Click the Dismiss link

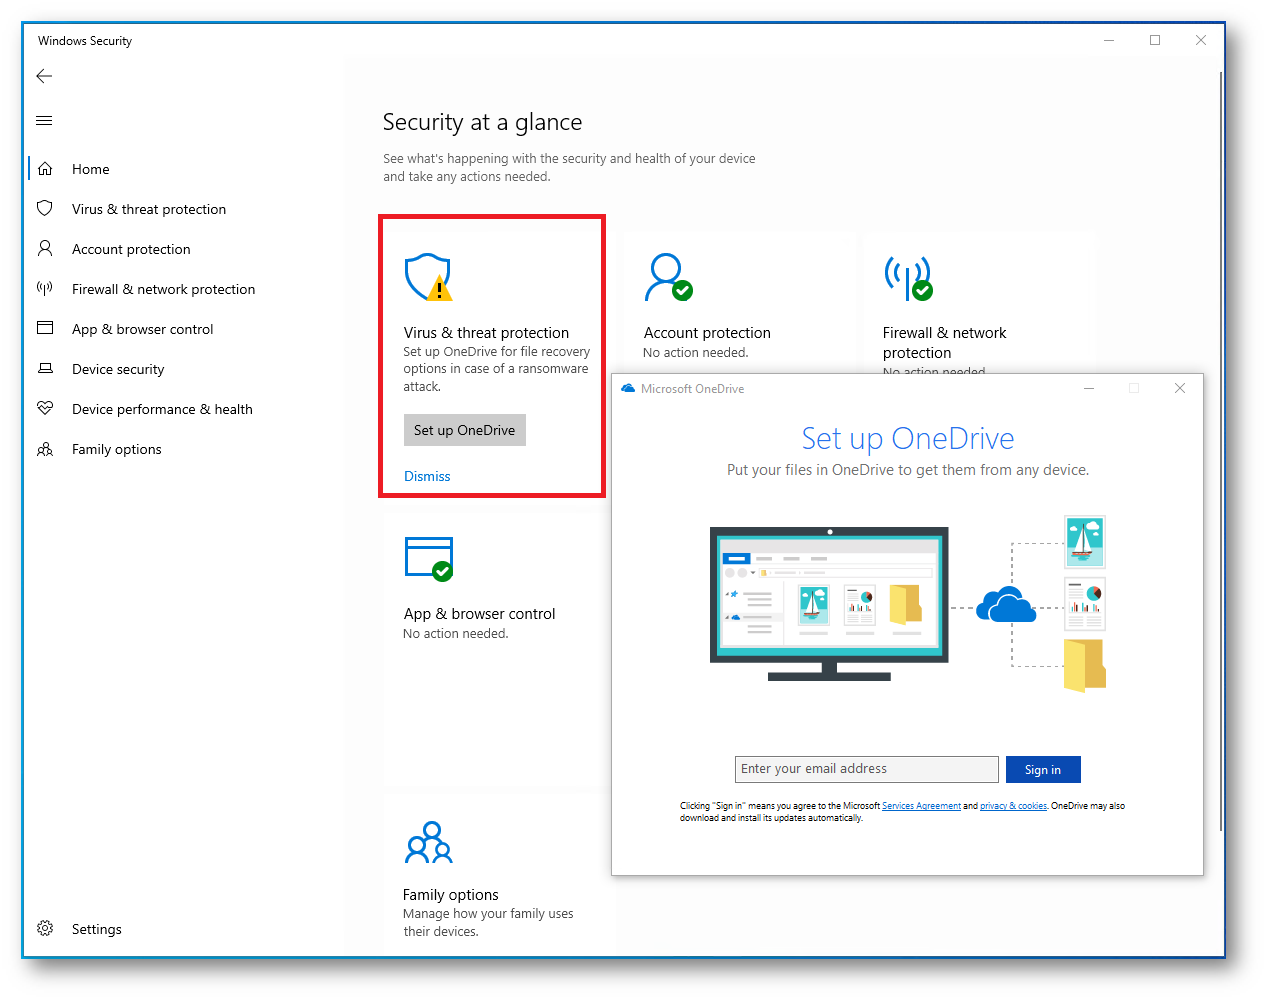pyautogui.click(x=427, y=476)
